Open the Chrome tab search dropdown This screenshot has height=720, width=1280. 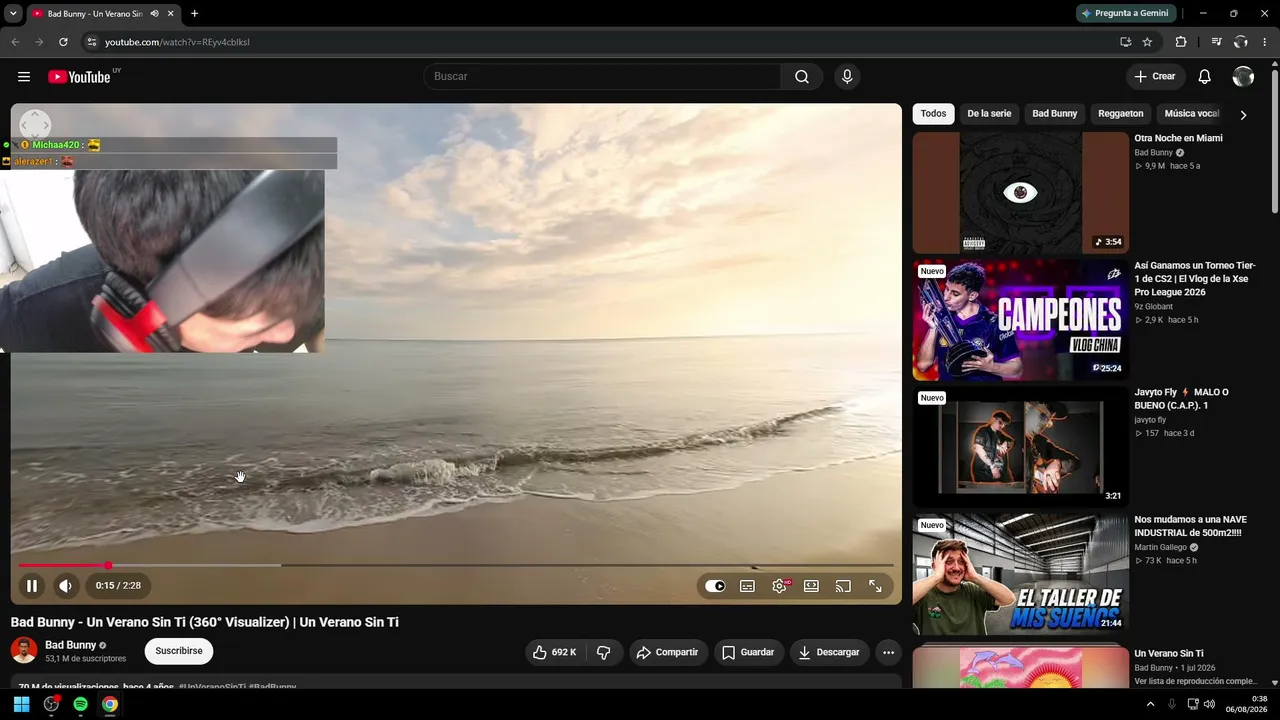pyautogui.click(x=13, y=13)
